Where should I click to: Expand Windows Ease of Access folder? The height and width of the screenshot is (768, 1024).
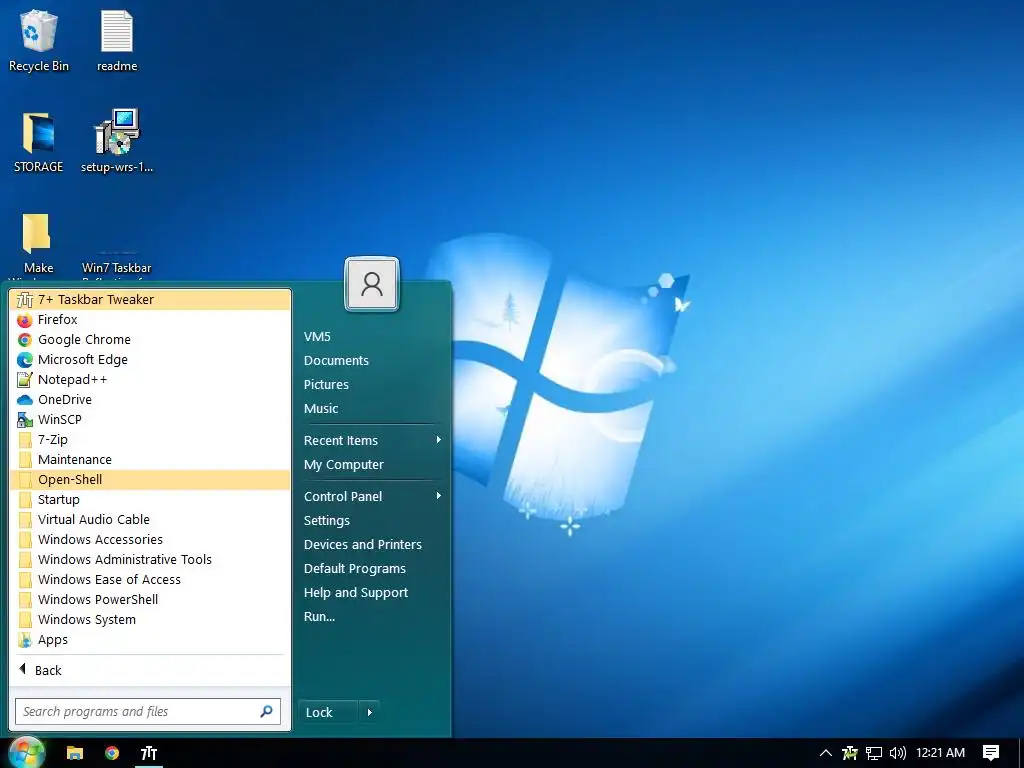coord(150,580)
